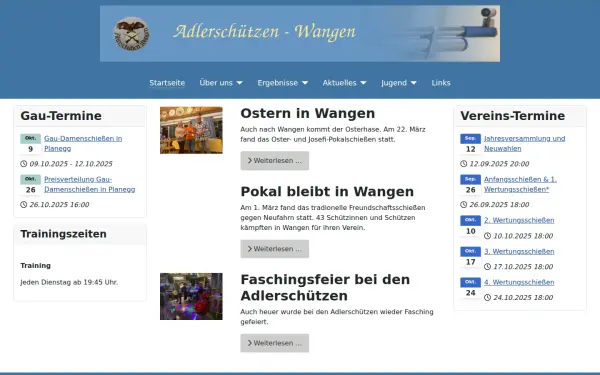Click the Vereins-Termine panel heading
This screenshot has height=375, width=600.
pos(512,116)
